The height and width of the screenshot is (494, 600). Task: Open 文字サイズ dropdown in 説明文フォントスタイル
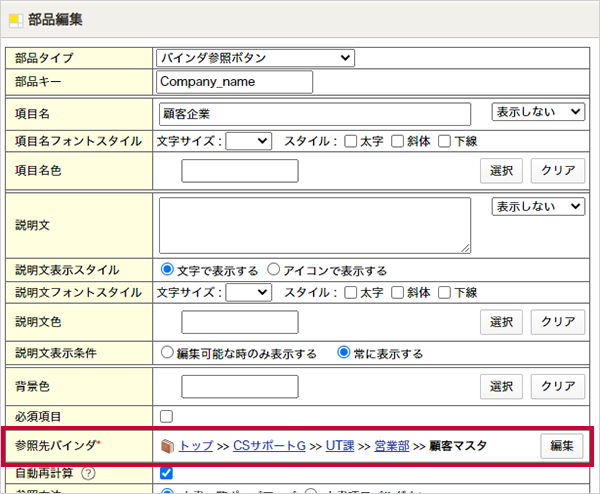[249, 293]
